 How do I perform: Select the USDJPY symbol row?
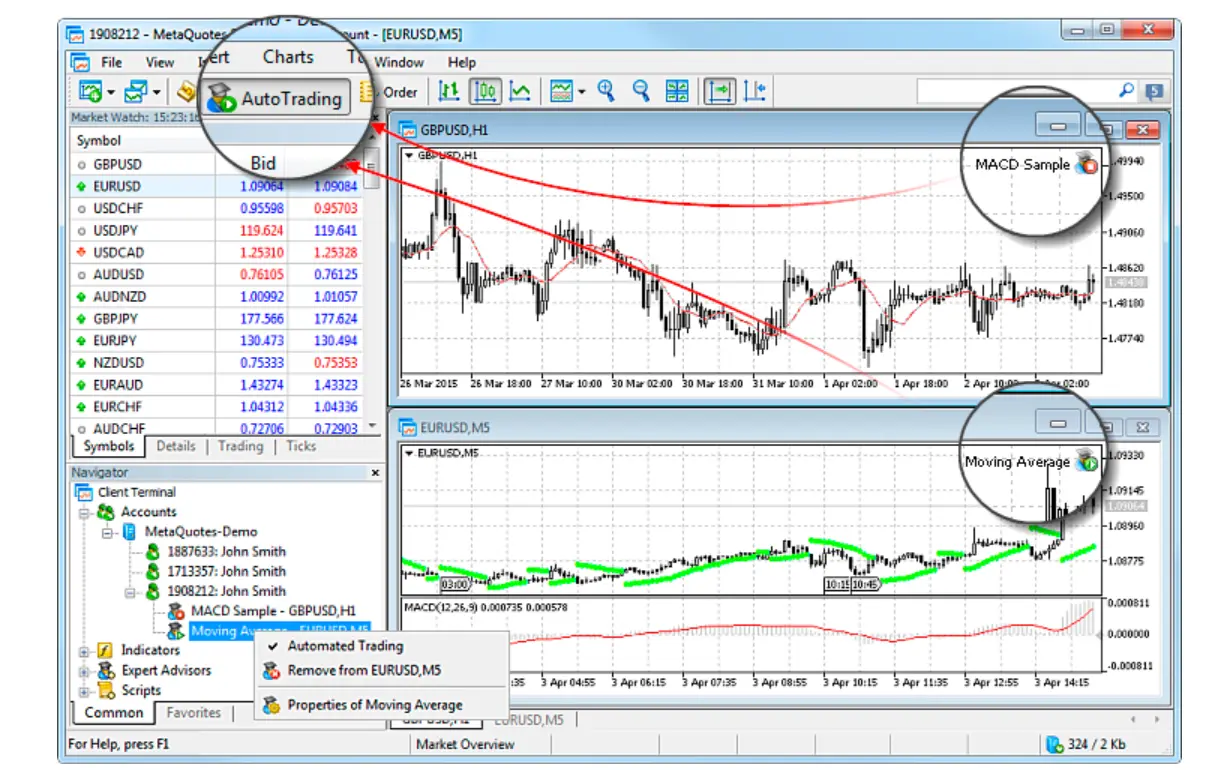point(217,230)
